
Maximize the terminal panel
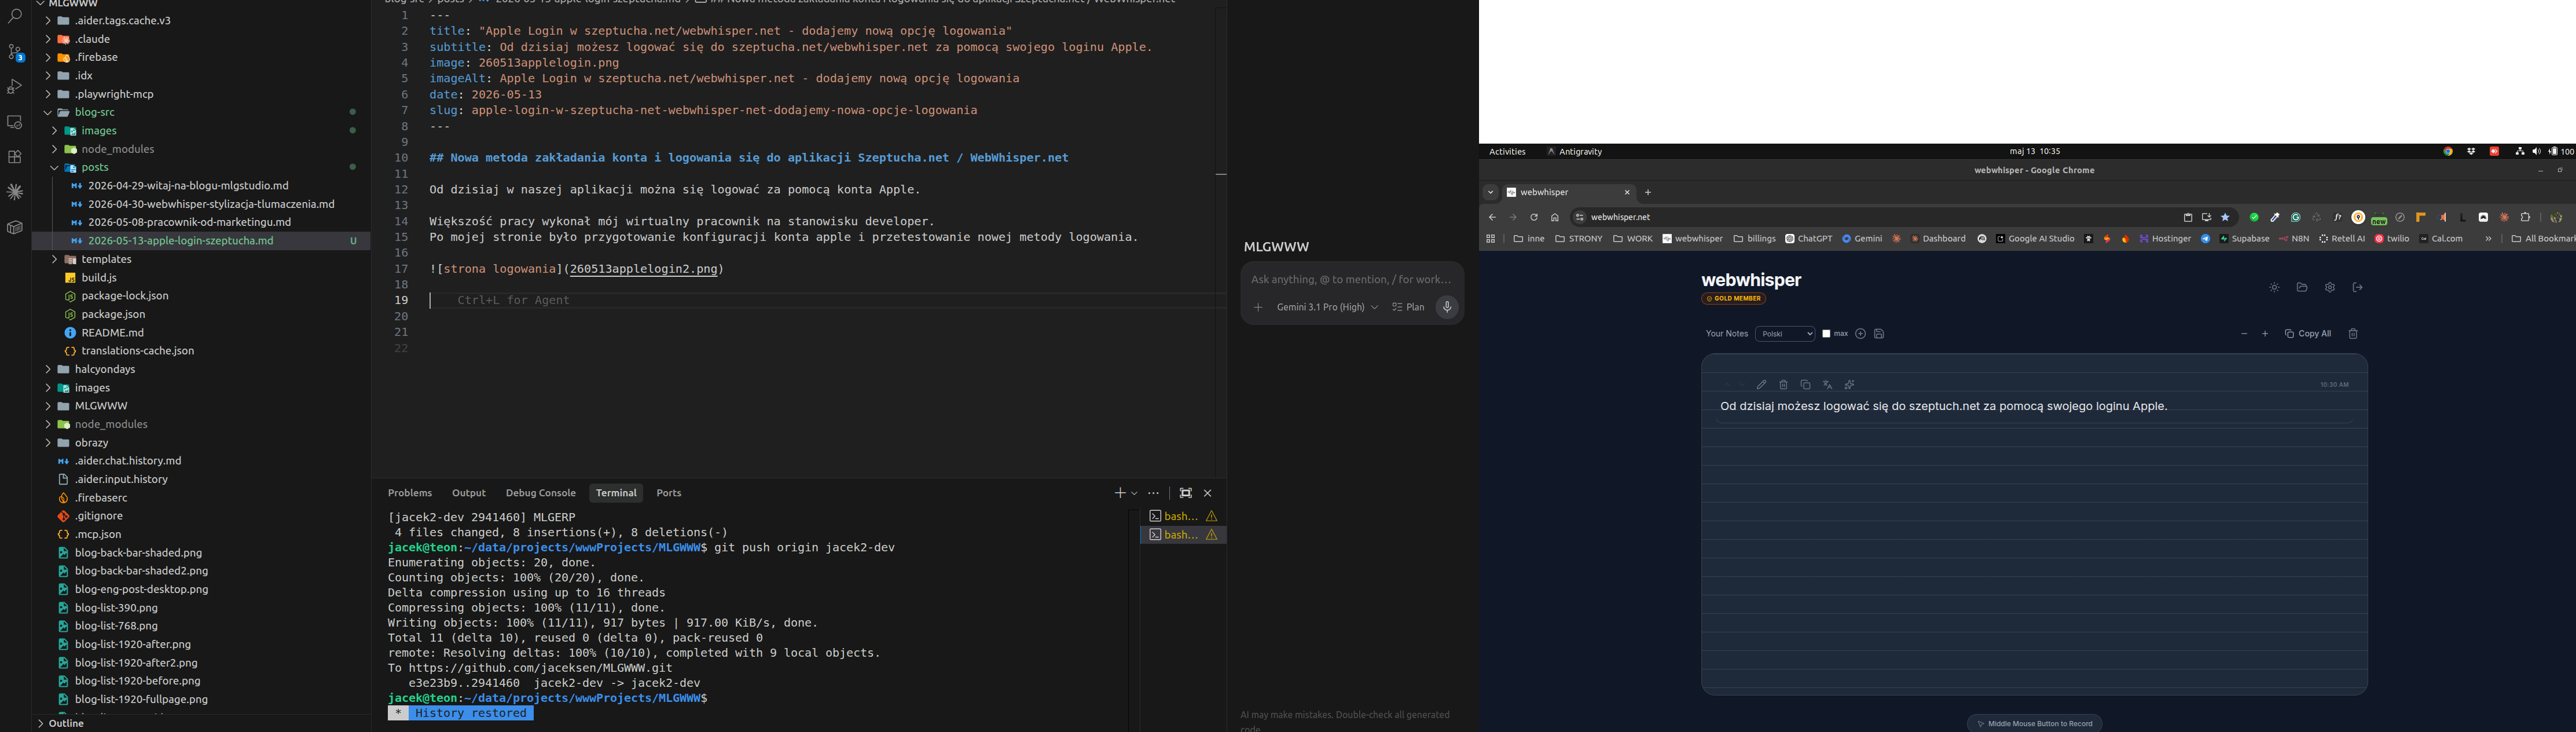point(1186,493)
